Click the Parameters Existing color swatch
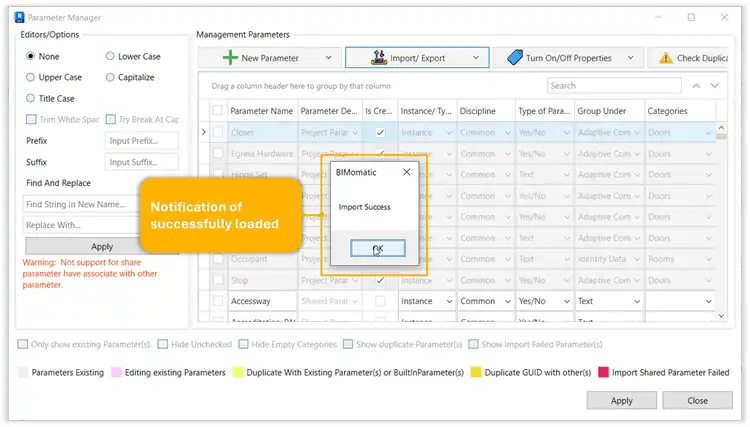The width and height of the screenshot is (750, 427). pyautogui.click(x=22, y=372)
